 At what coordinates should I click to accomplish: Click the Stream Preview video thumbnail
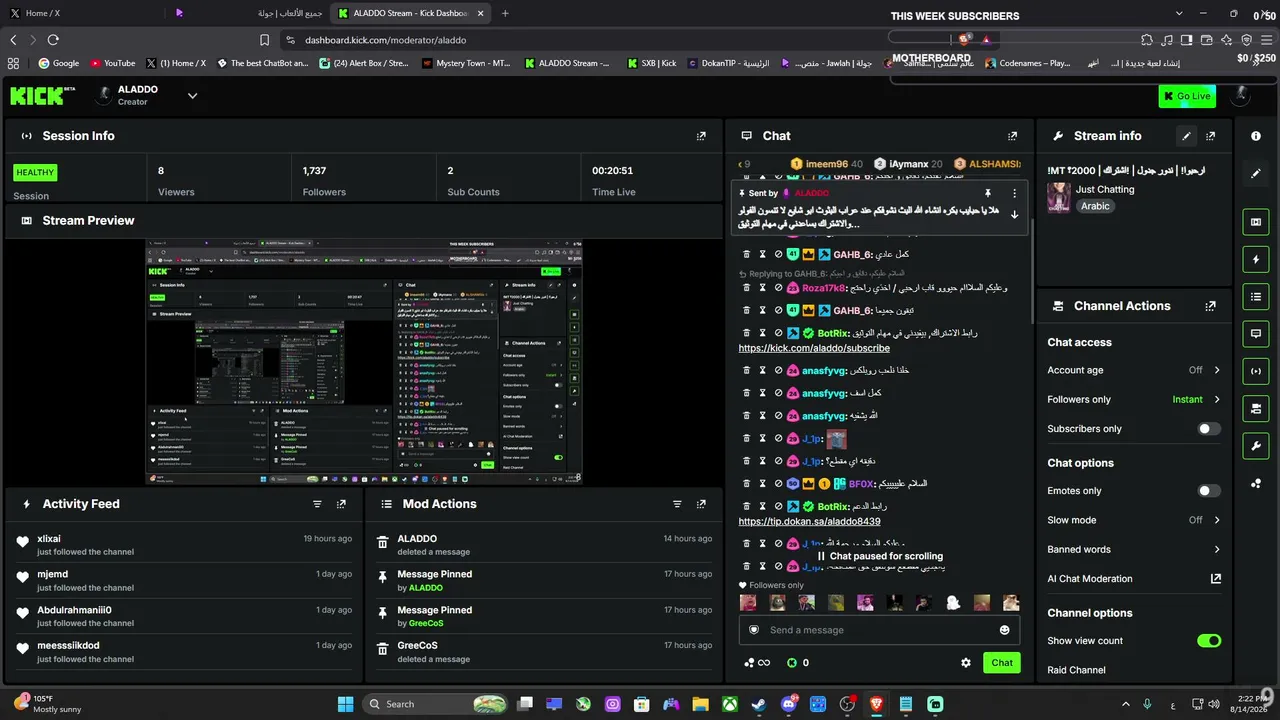364,361
